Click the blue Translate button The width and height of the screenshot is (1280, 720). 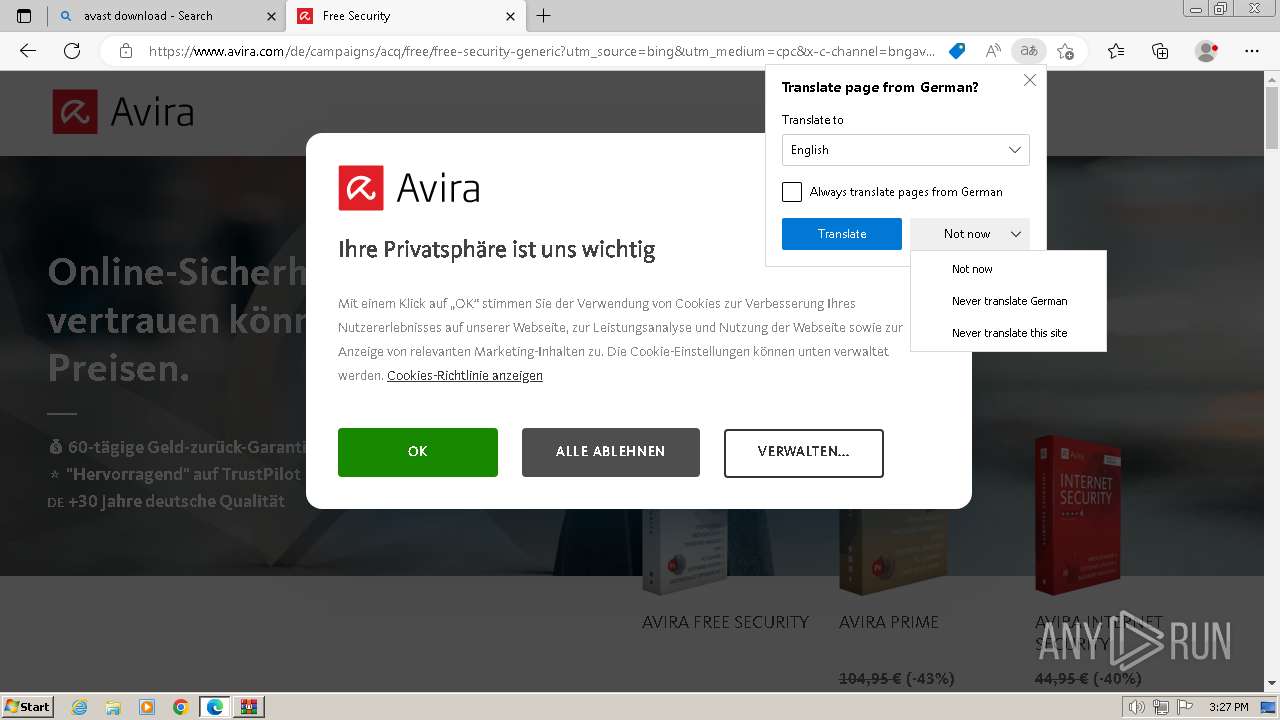click(842, 234)
